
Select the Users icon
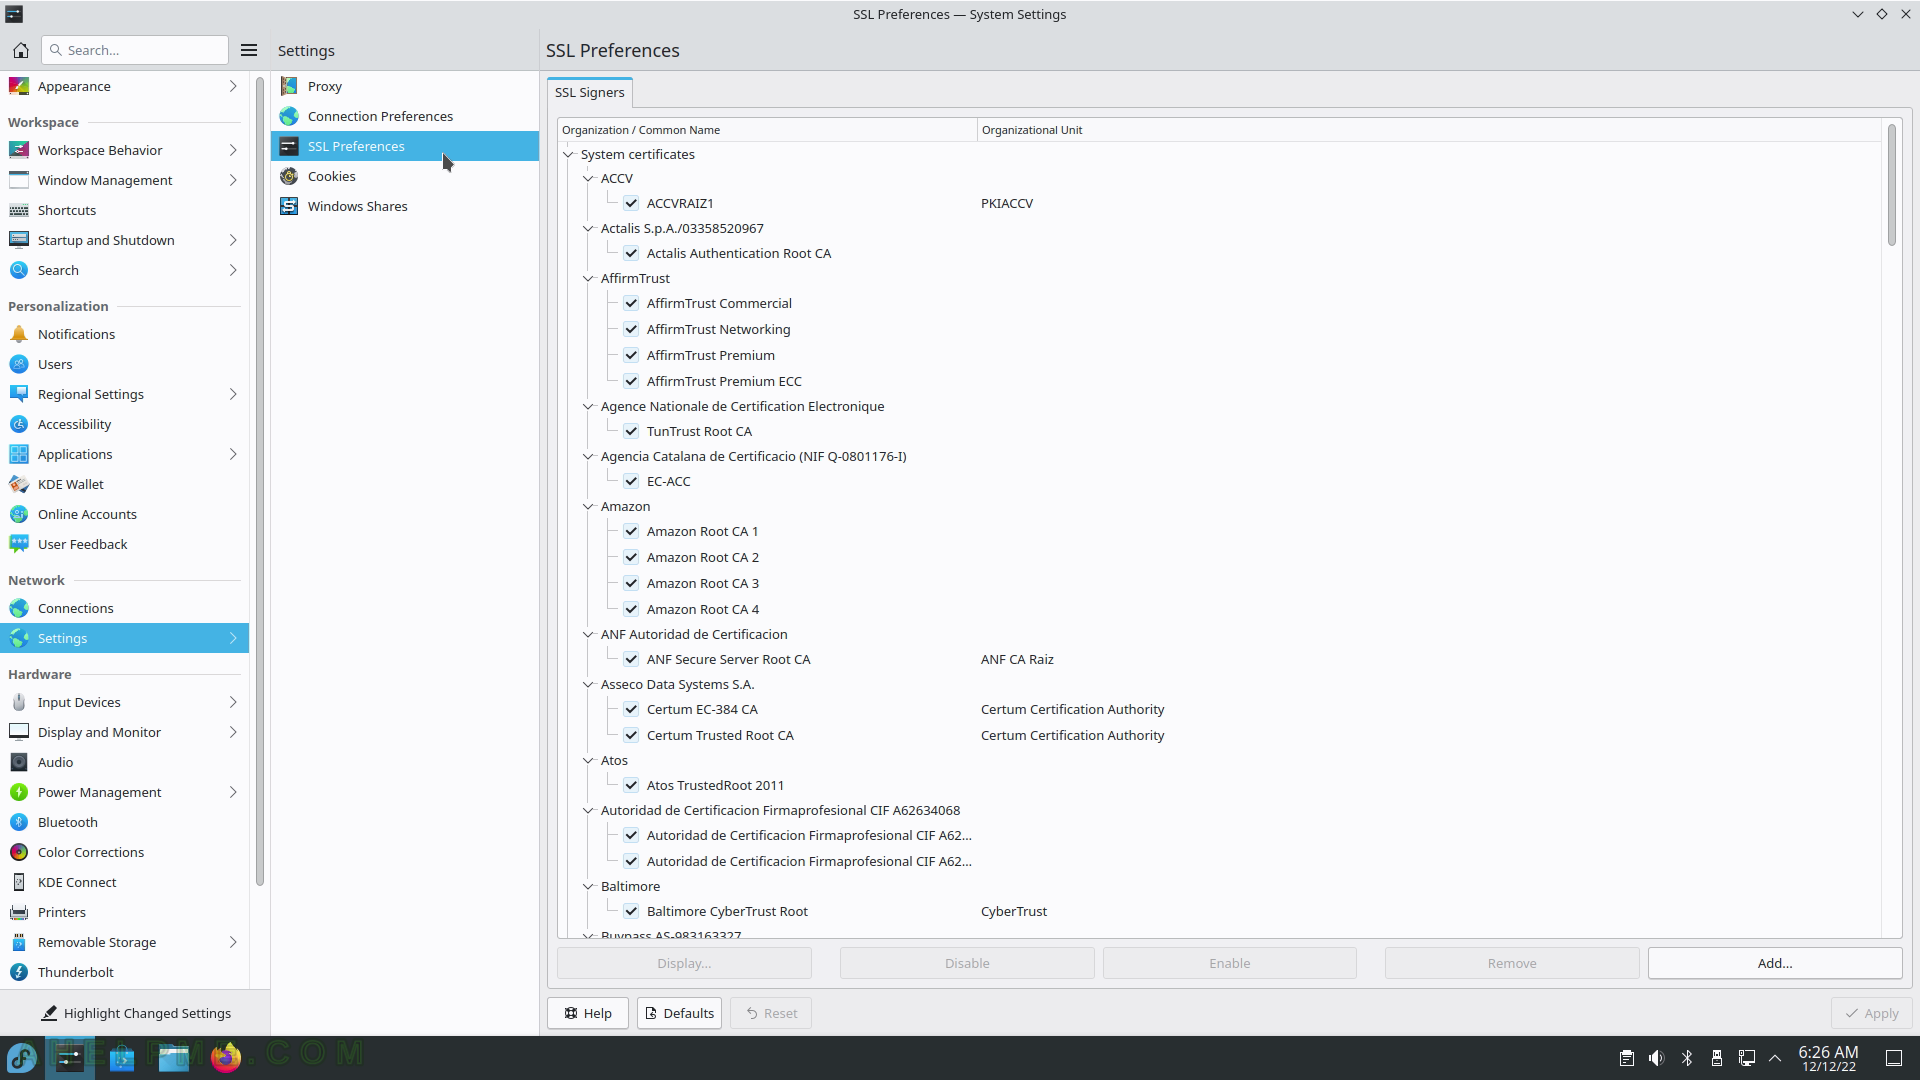tap(19, 364)
